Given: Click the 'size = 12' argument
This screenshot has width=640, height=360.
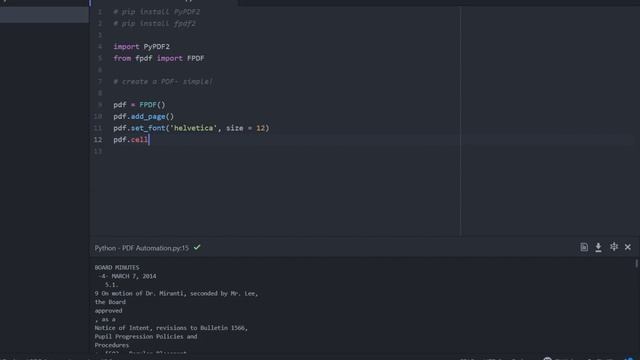Looking at the screenshot, I should click(x=246, y=128).
